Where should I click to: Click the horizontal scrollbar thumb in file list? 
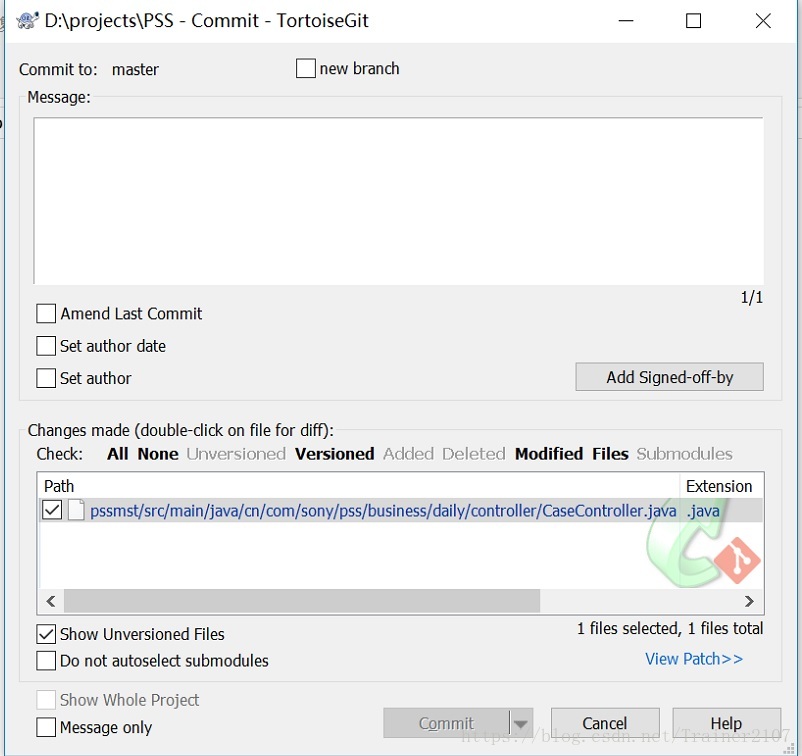302,601
